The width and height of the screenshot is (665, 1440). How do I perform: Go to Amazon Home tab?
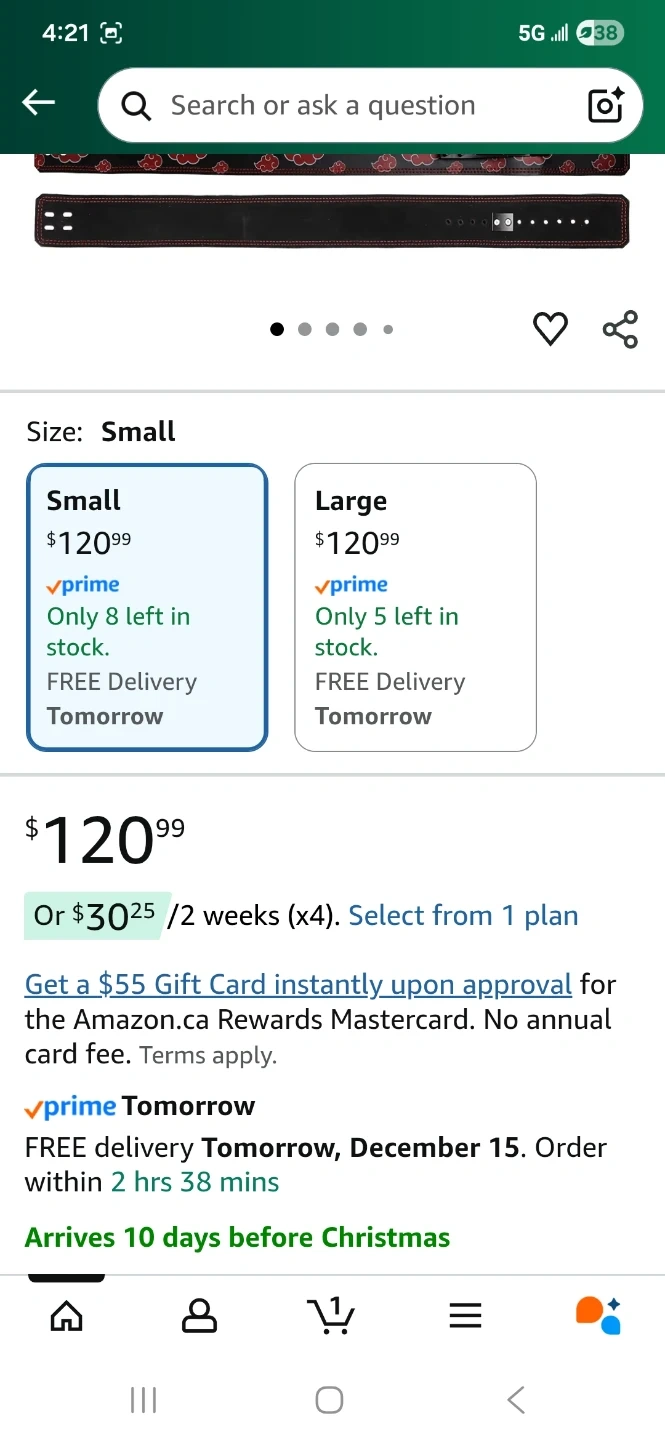click(66, 1315)
